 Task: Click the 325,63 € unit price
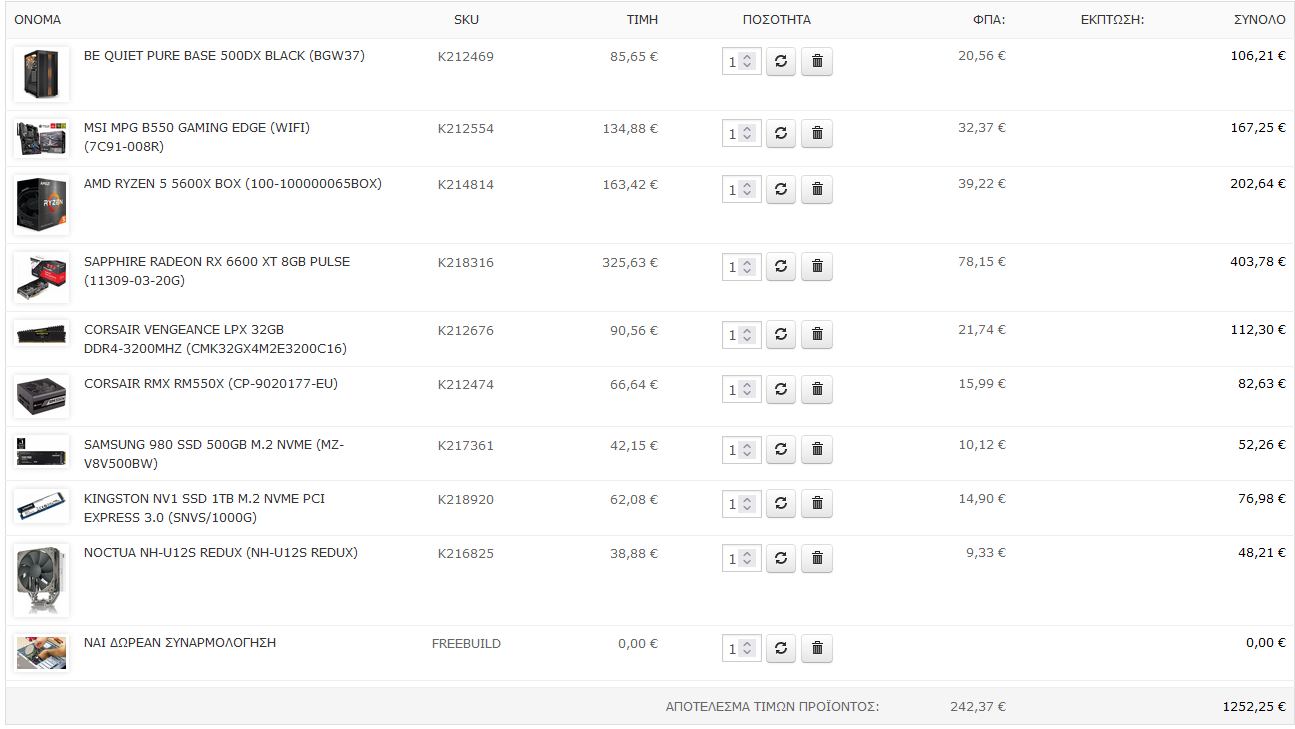[630, 263]
